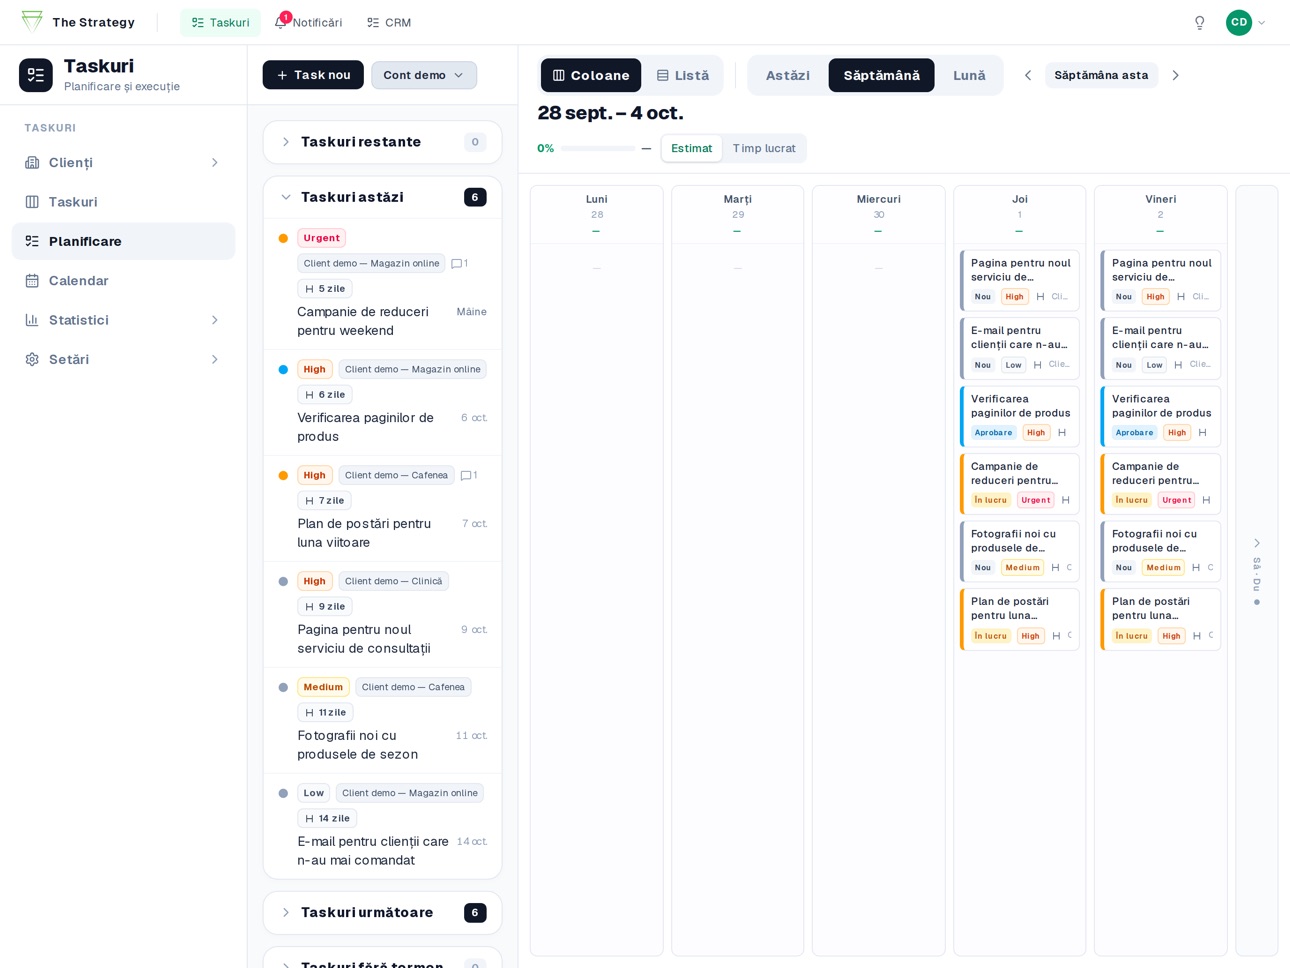Click status dot of Fotografii noi cu produsele
Image resolution: width=1290 pixels, height=968 pixels.
[283, 688]
